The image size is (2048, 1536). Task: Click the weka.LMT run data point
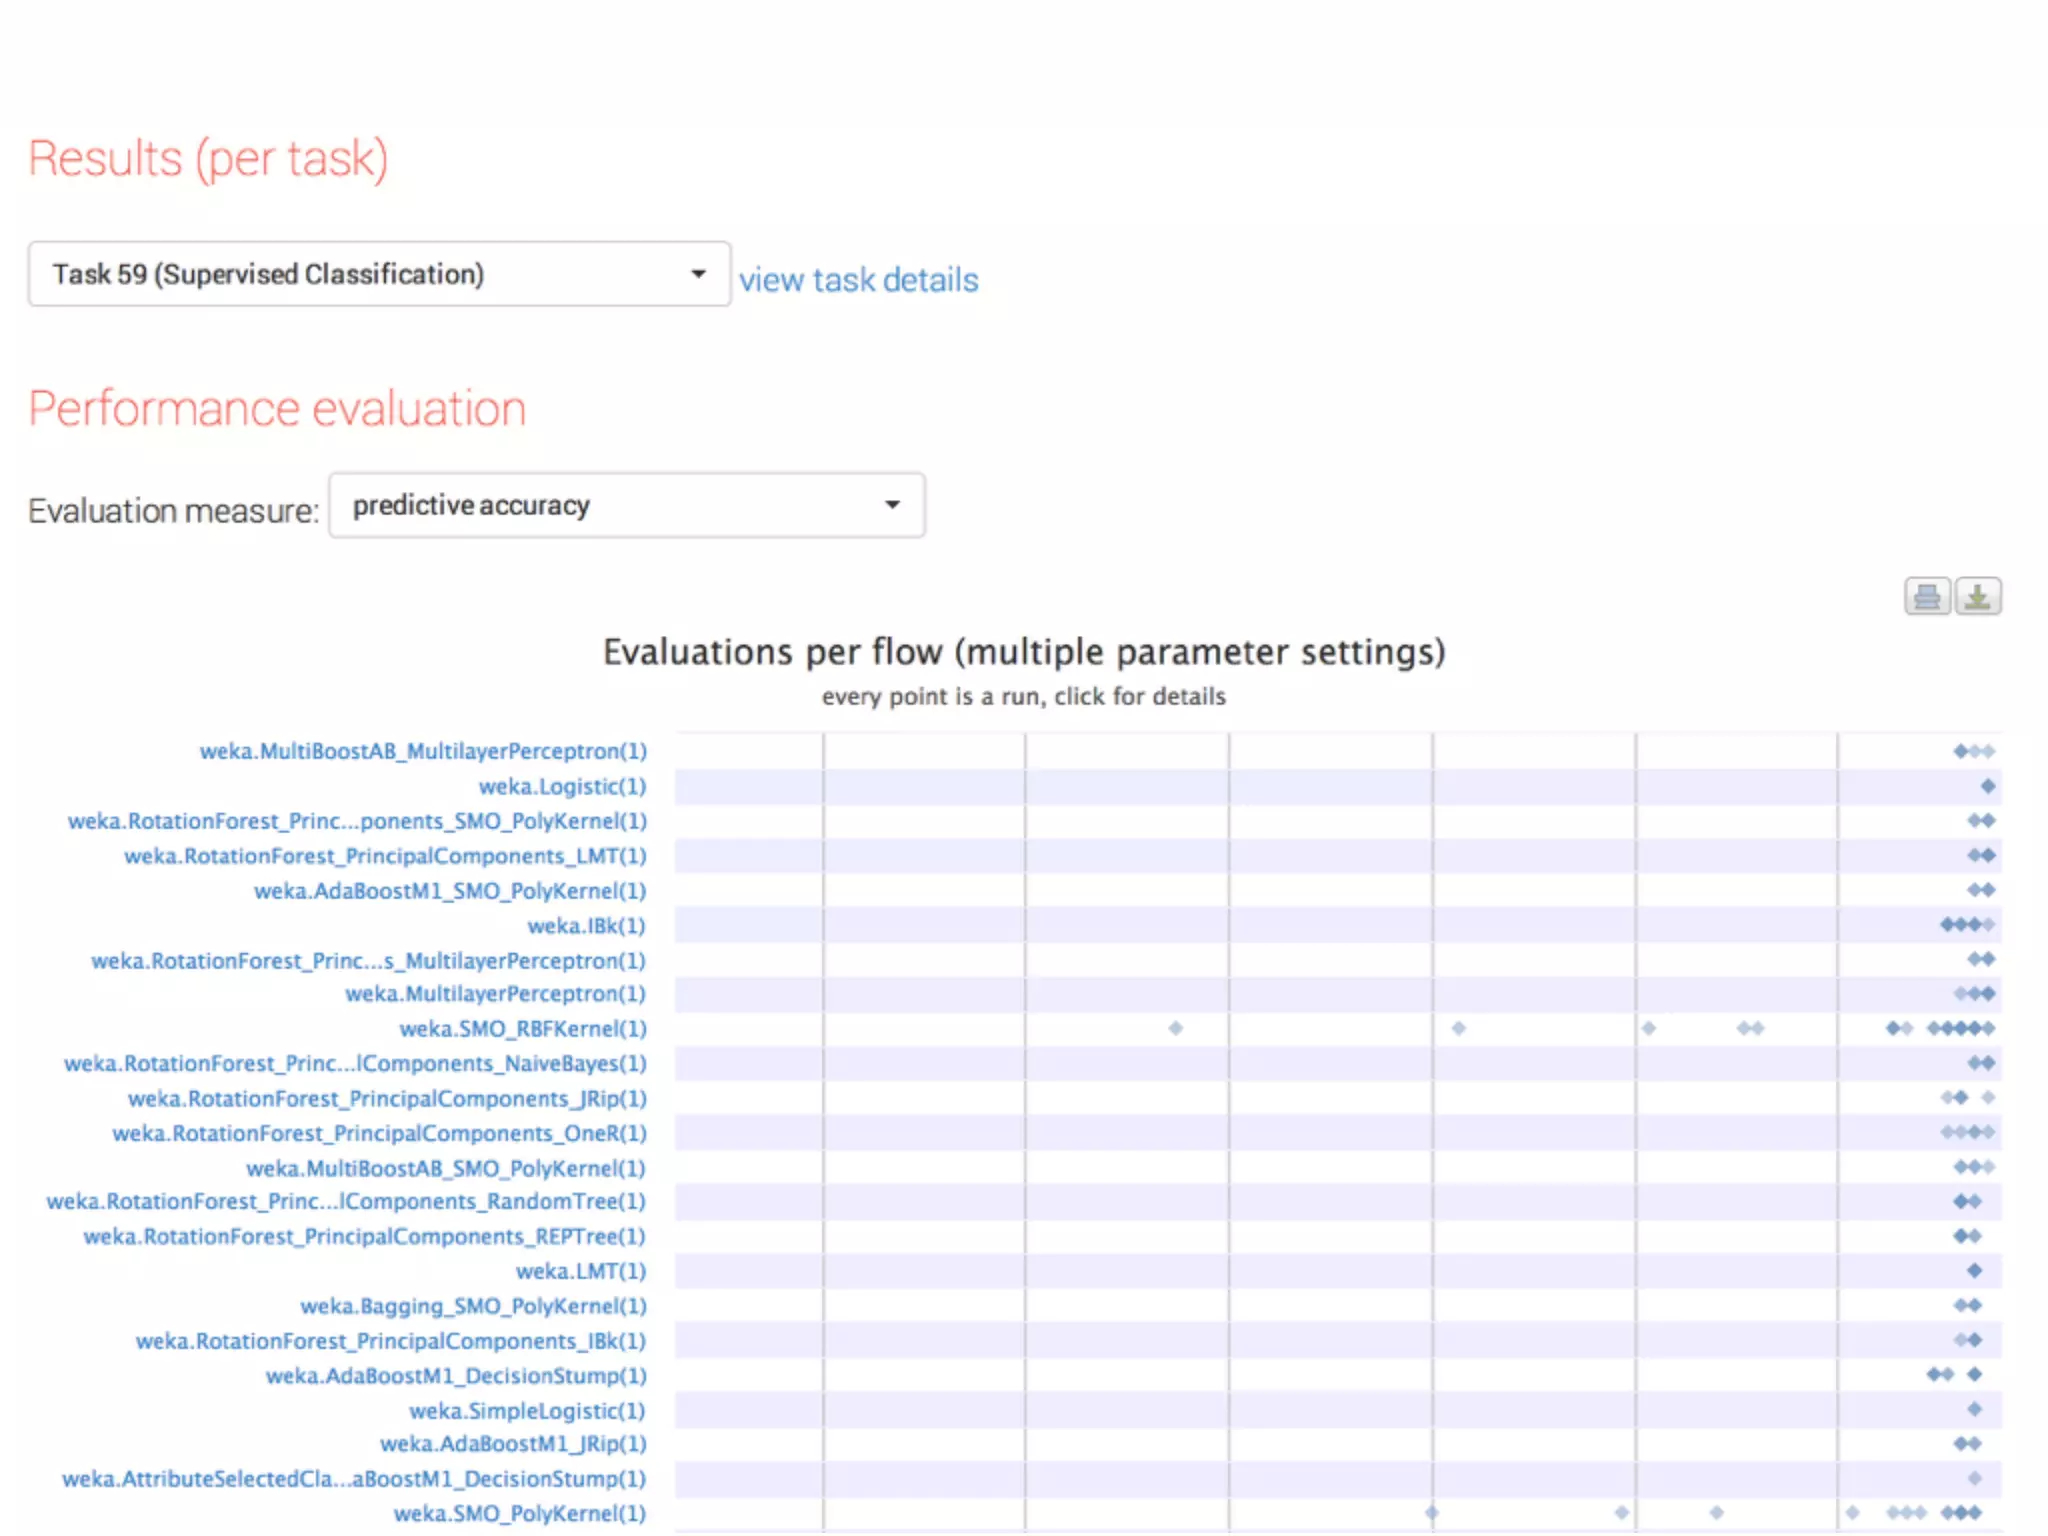point(1974,1271)
